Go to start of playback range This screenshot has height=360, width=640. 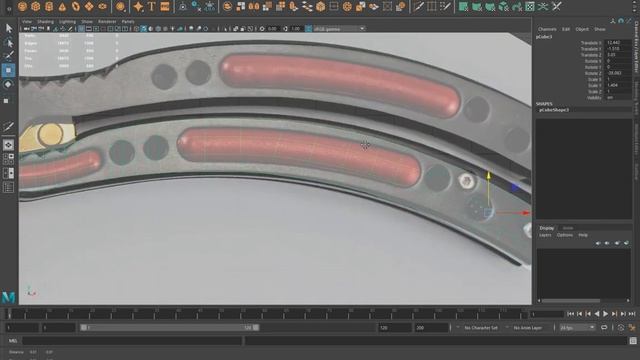pyautogui.click(x=571, y=314)
